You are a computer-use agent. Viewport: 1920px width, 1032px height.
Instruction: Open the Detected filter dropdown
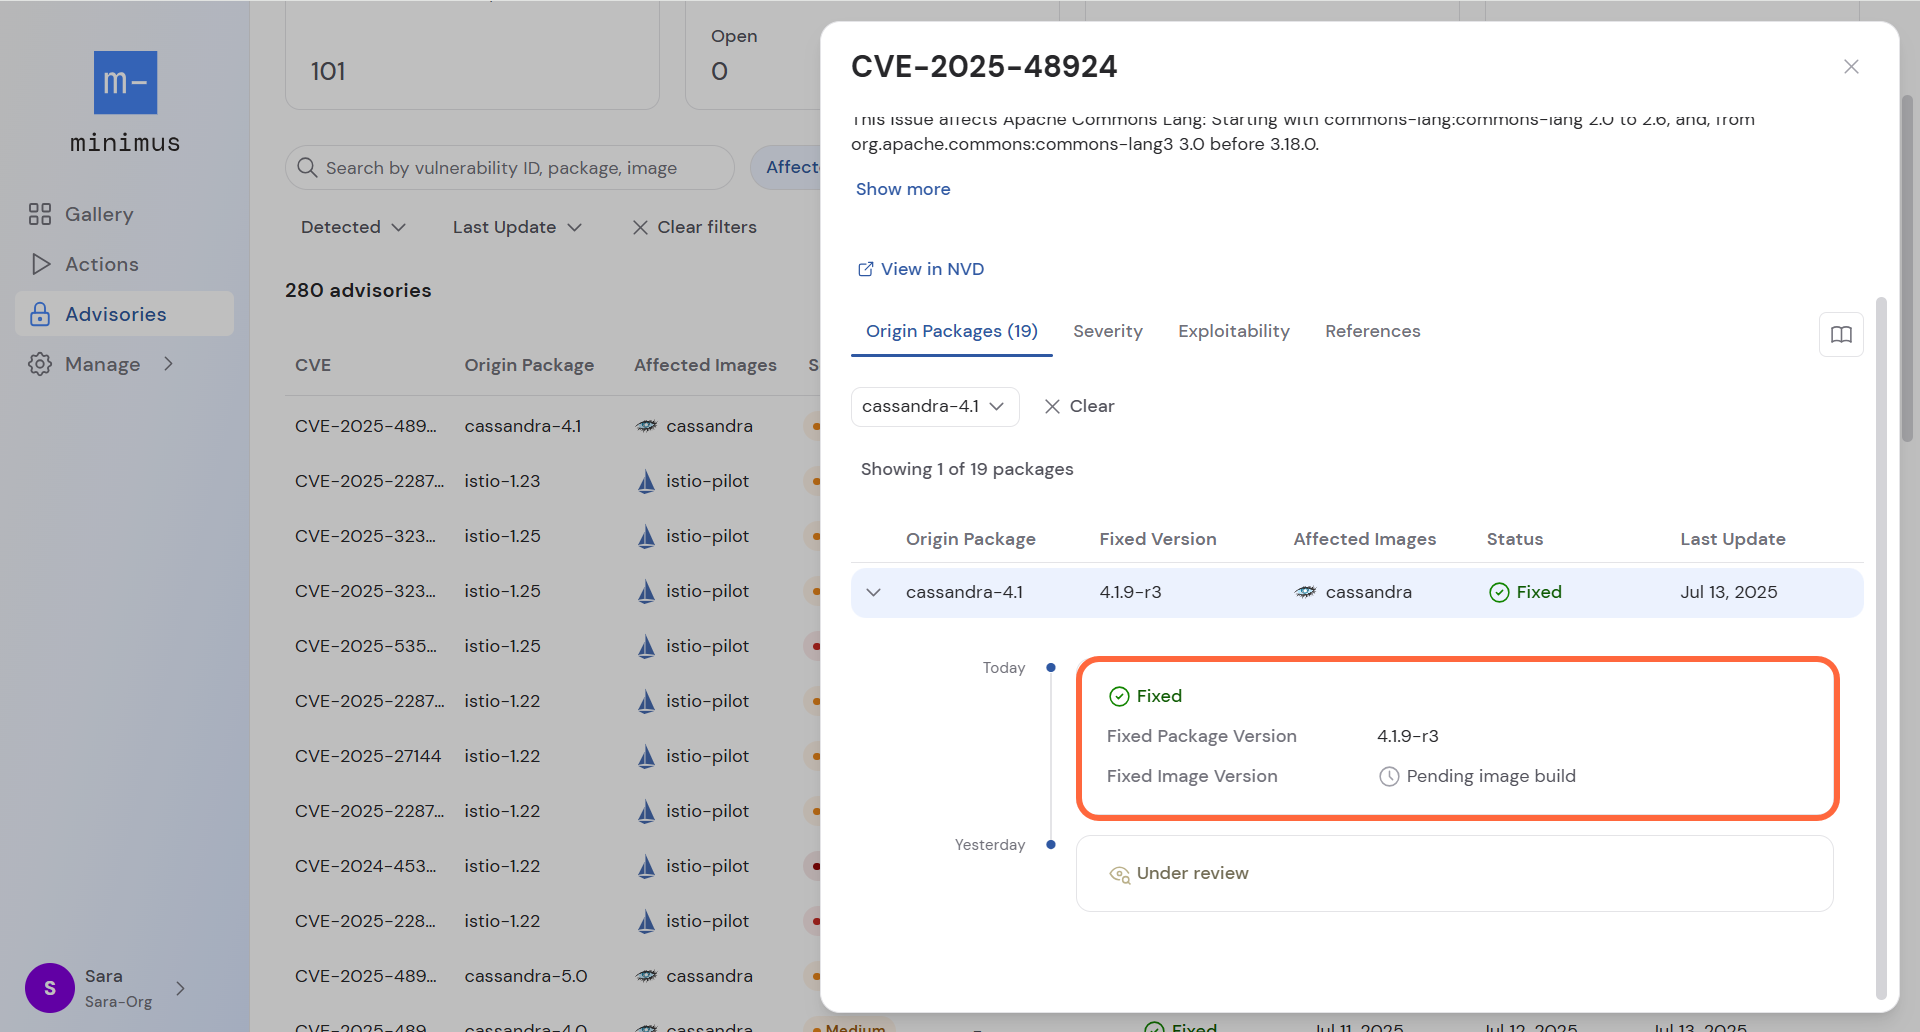point(353,227)
